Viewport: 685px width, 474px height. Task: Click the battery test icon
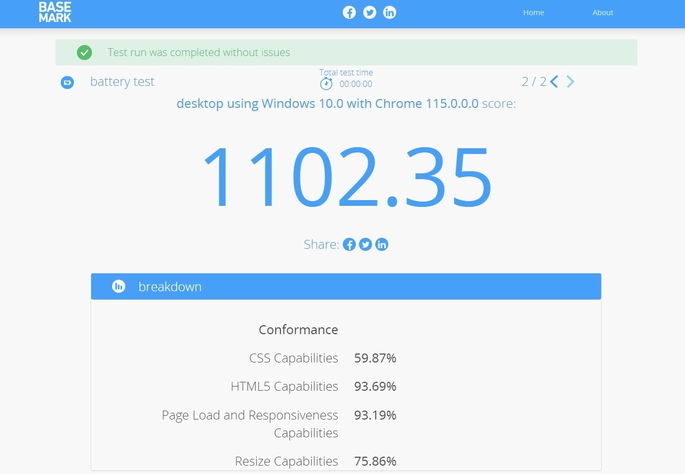coord(67,82)
